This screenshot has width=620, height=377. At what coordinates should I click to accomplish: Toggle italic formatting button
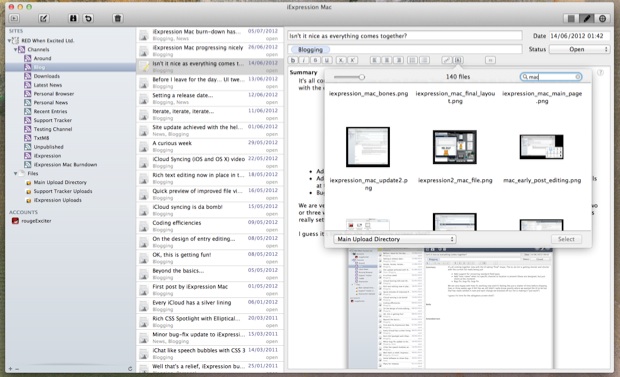click(304, 60)
